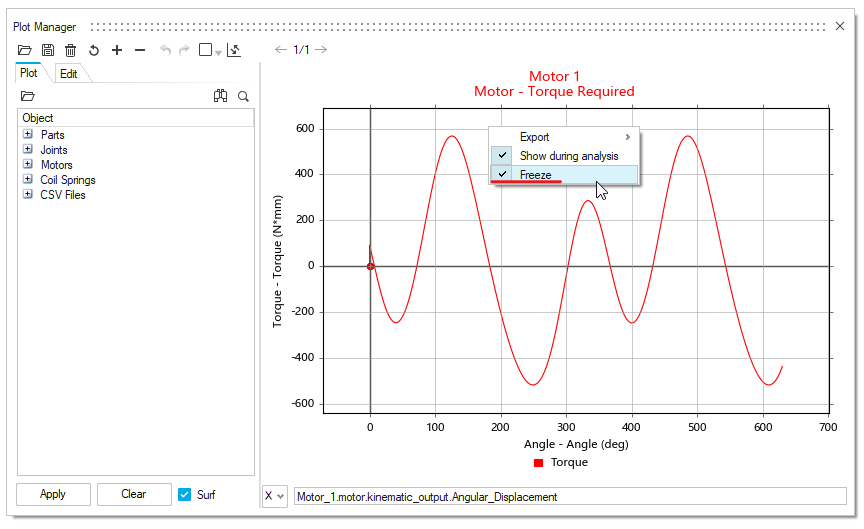This screenshot has width=864, height=529.
Task: Save the plot with the floppy disk icon
Action: [47, 50]
